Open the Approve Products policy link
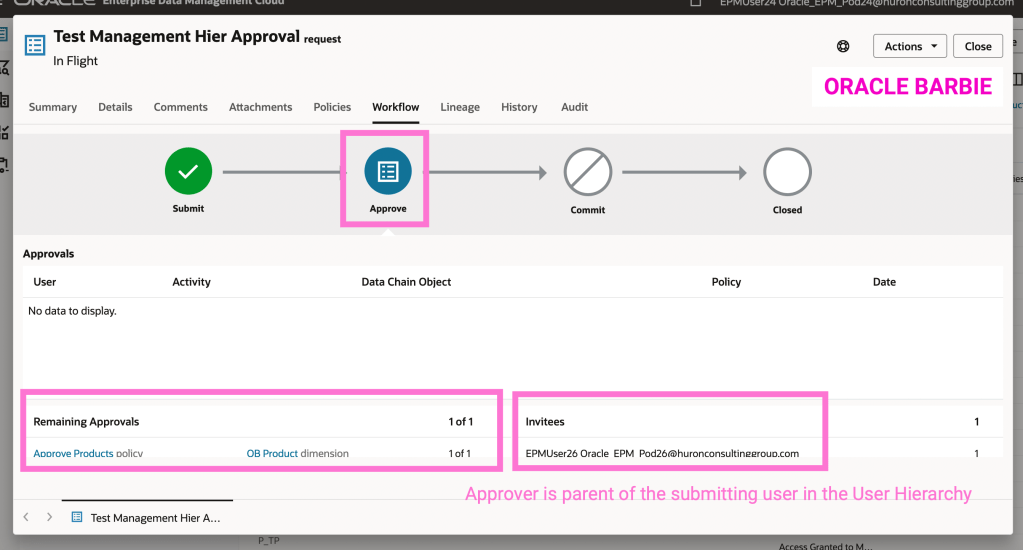 pos(73,453)
